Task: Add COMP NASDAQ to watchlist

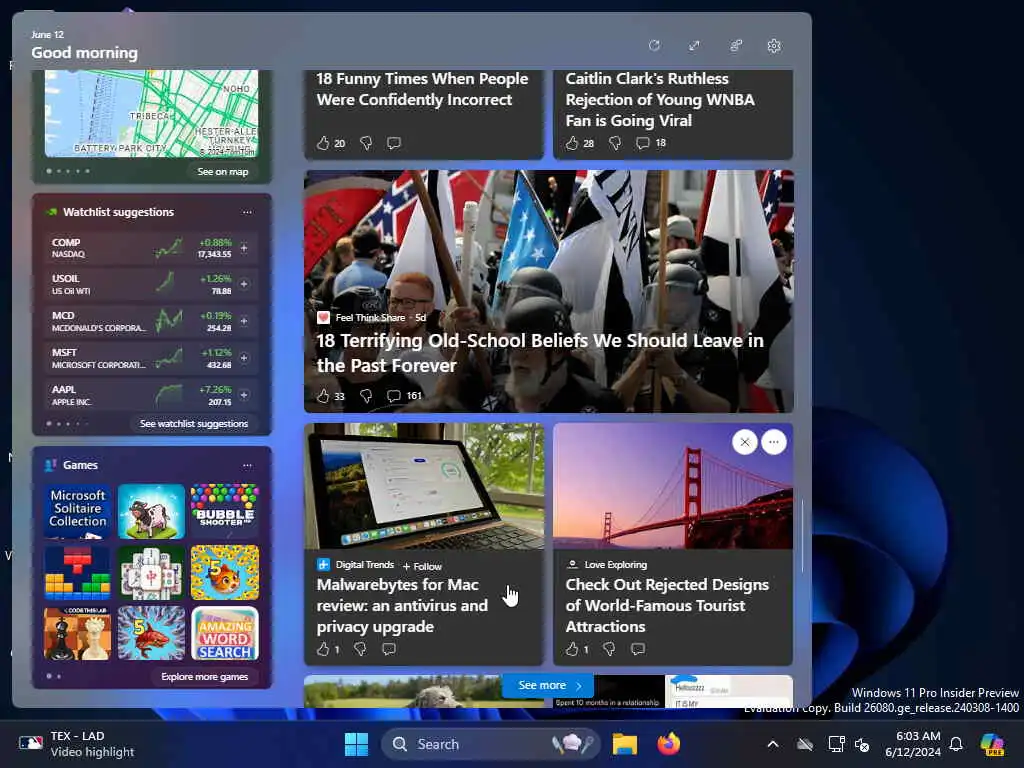Action: tap(244, 248)
